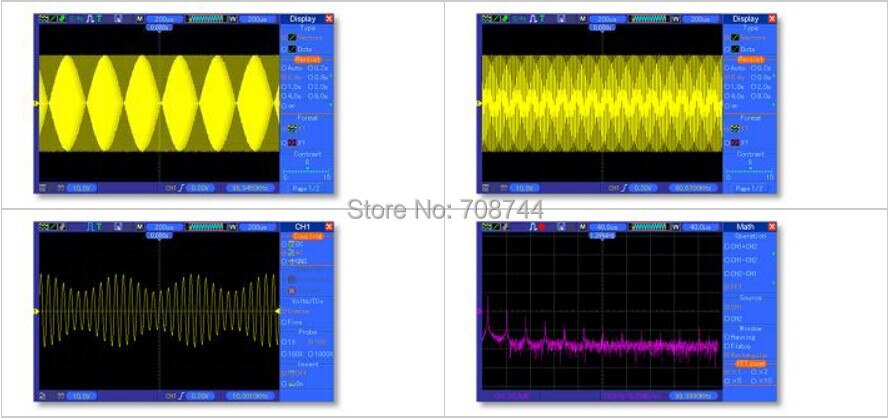Click the rising edge trigger icon in CH1 window

[x=181, y=395]
